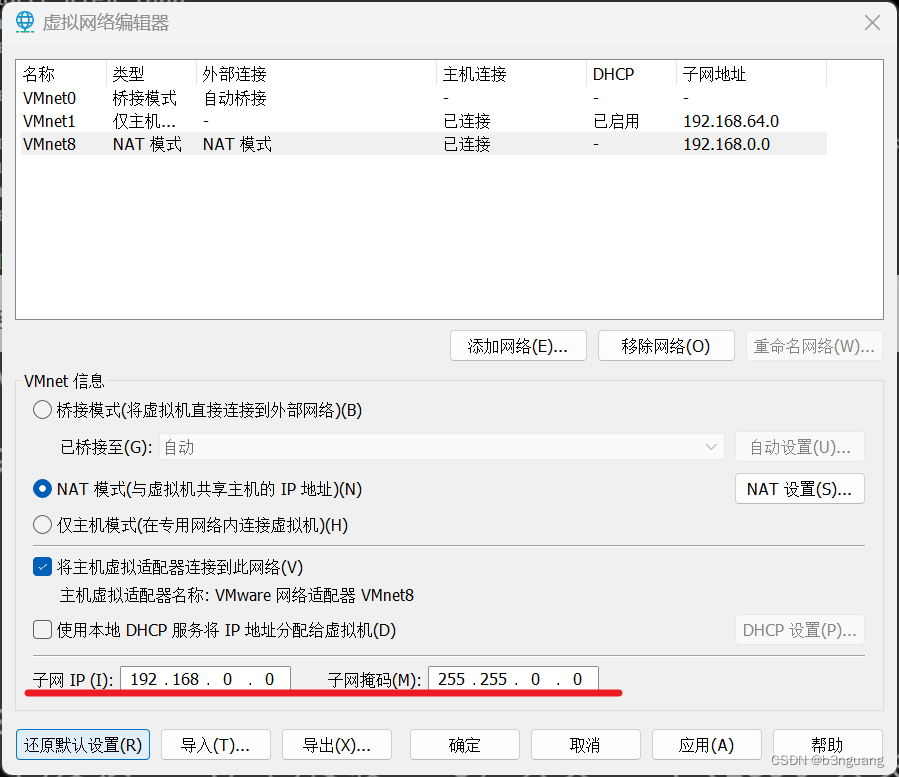Select the VMnet1 row
The image size is (899, 777).
point(424,121)
